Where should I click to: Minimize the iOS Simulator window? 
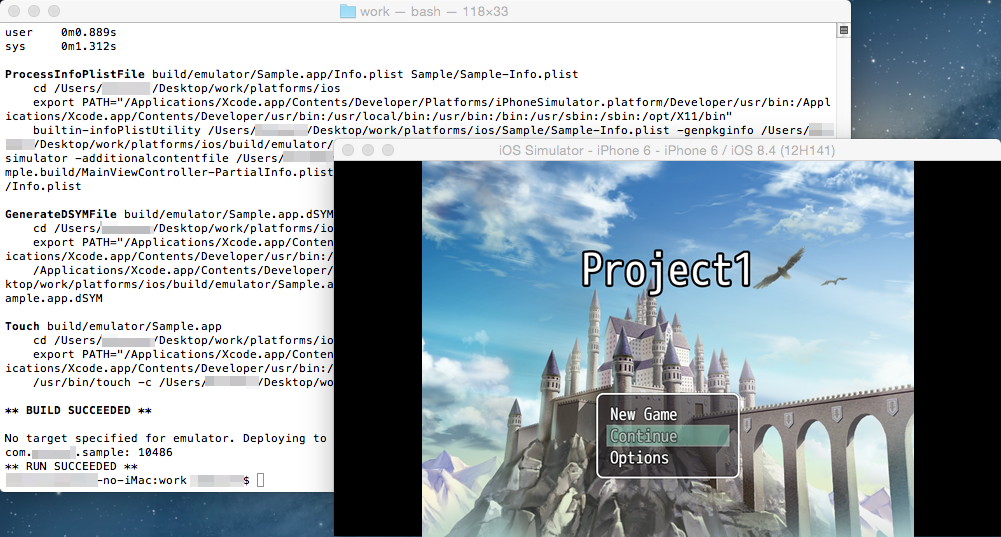tap(368, 150)
